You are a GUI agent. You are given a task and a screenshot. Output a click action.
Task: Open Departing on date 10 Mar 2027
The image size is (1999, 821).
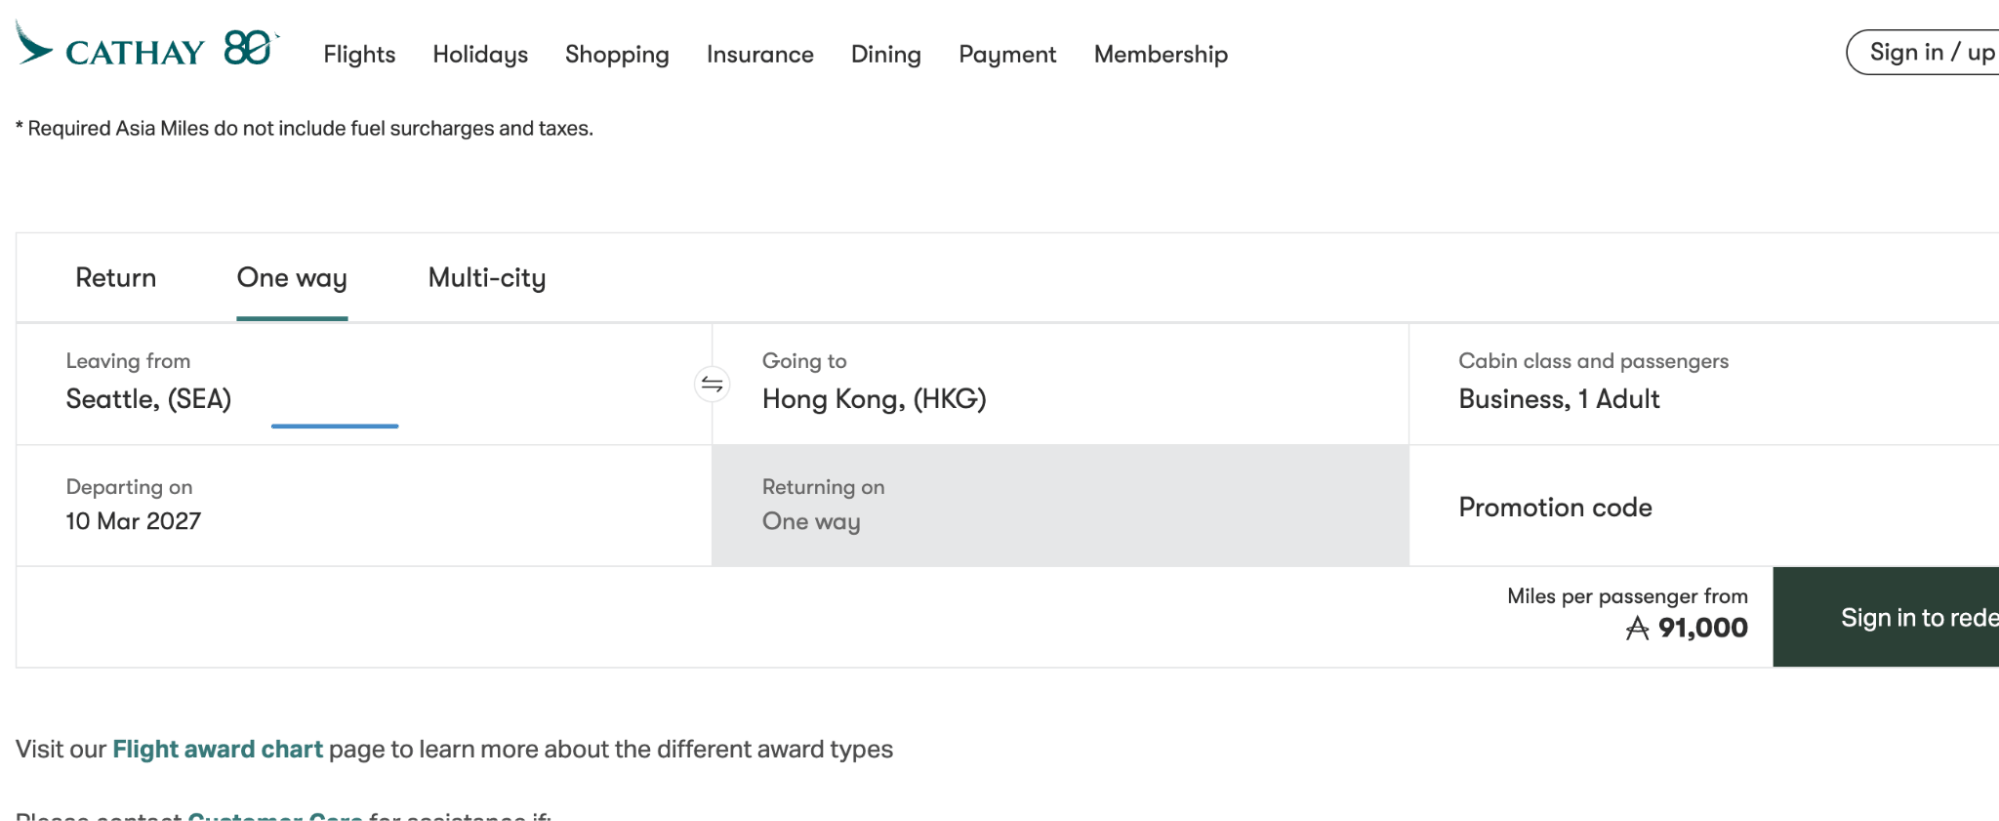[364, 505]
